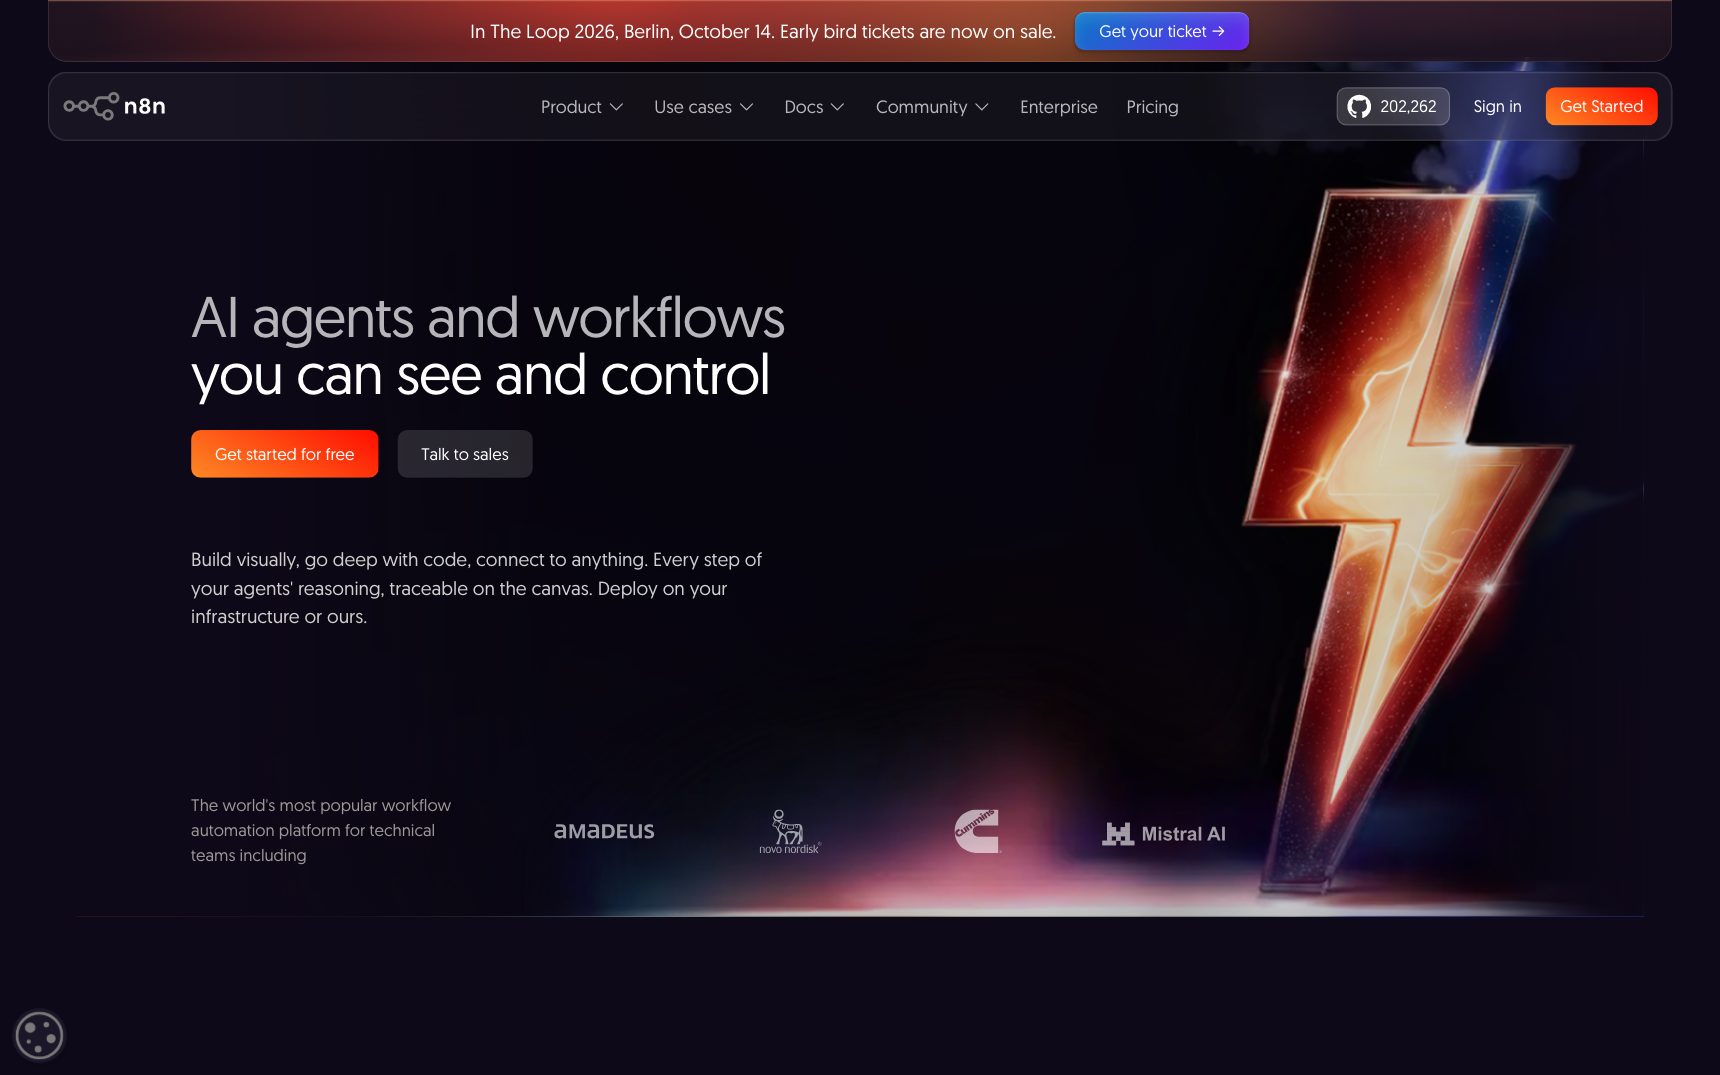Click the Novo Nordisk logo
The image size is (1720, 1075).
(789, 832)
